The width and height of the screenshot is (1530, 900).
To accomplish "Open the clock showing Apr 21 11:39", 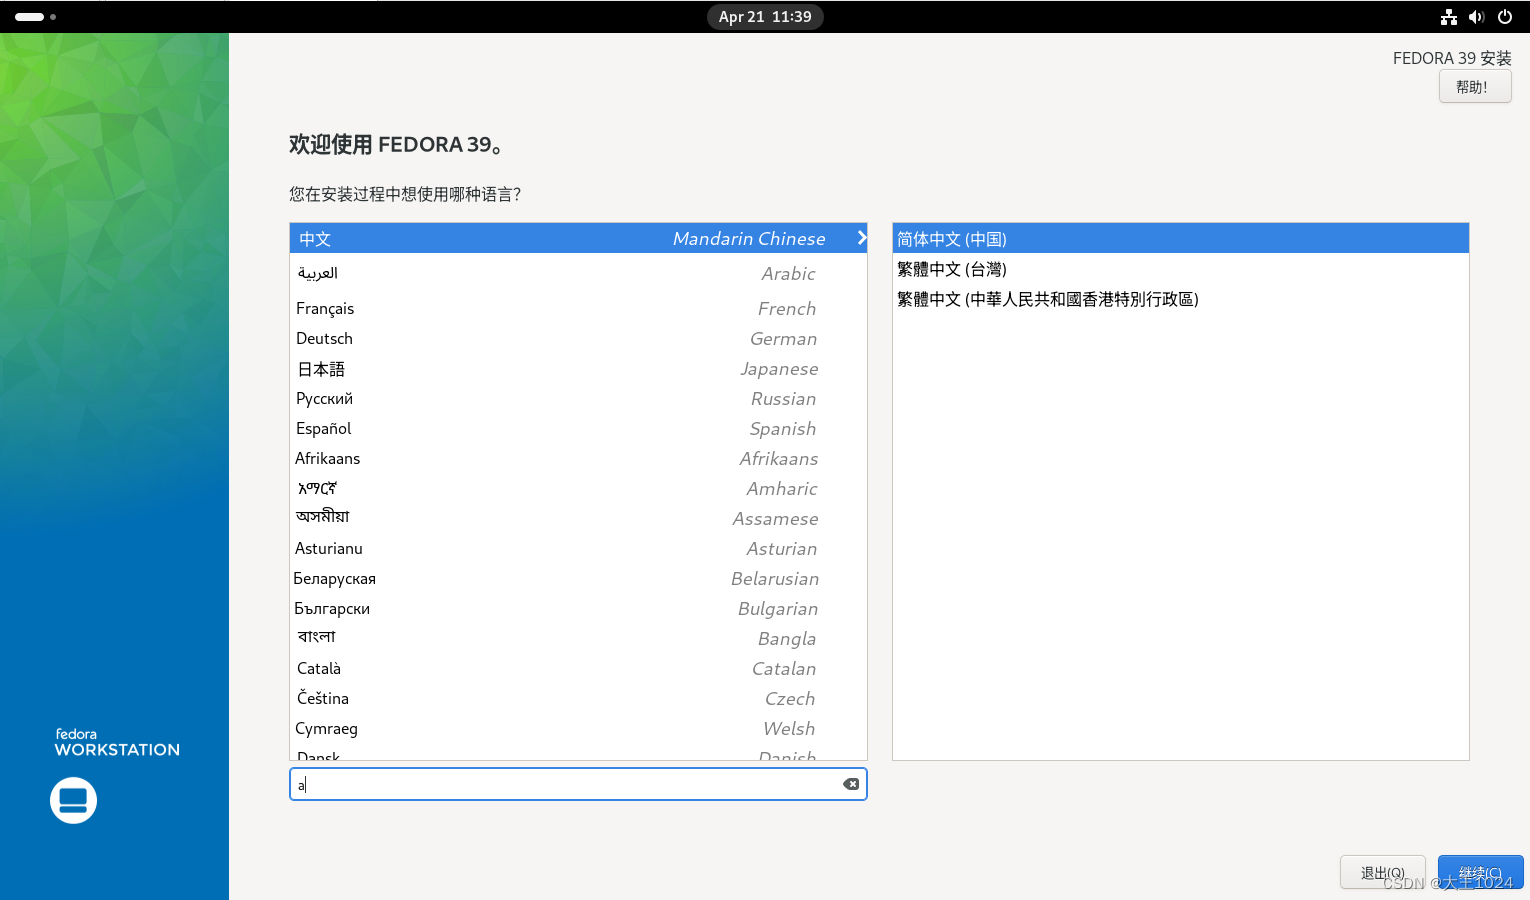I will click(765, 17).
